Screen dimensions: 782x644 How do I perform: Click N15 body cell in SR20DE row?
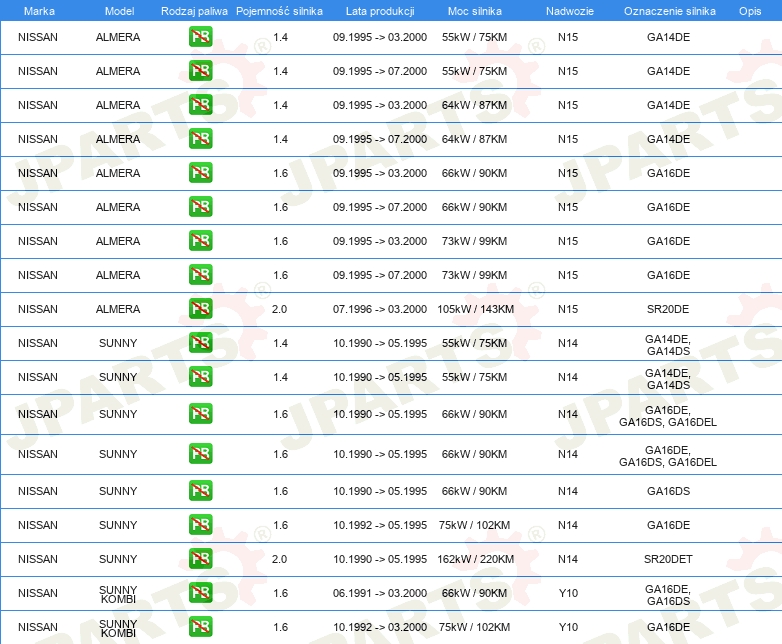point(568,309)
